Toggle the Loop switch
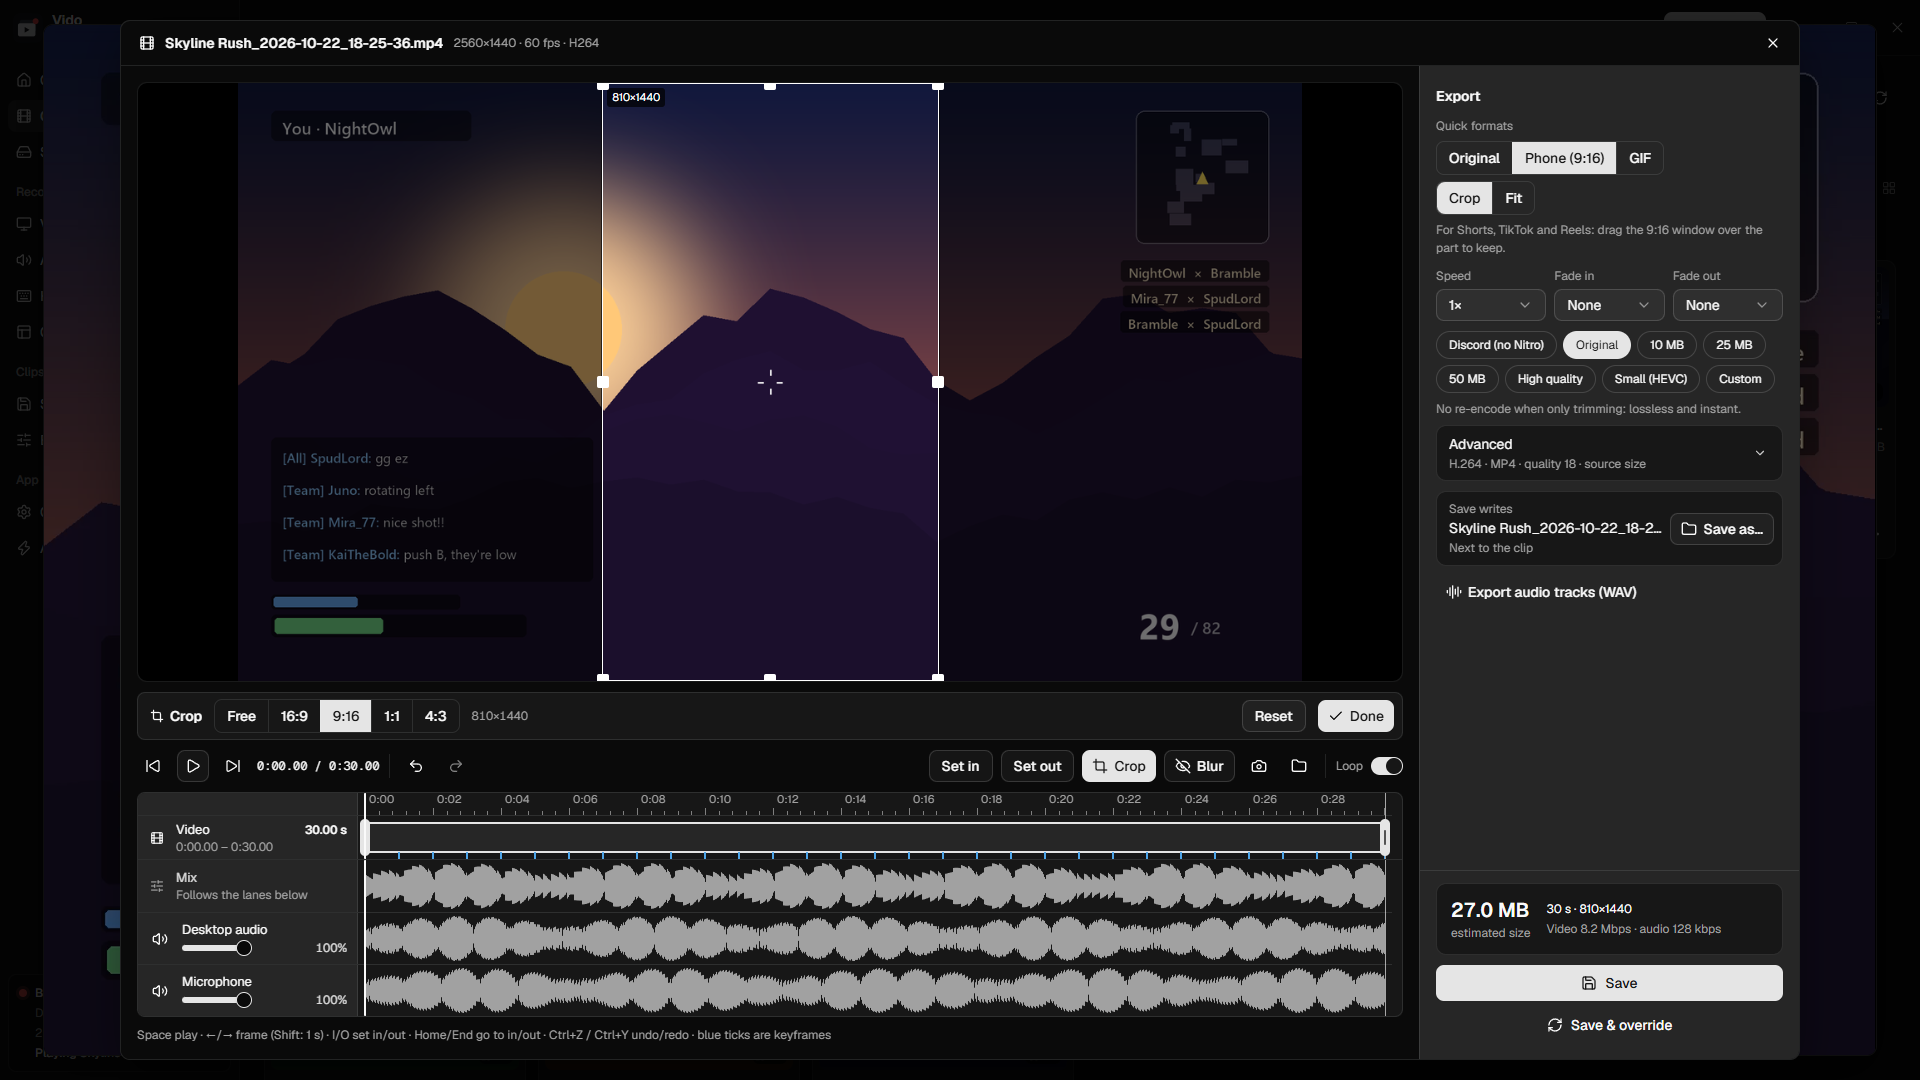This screenshot has width=1920, height=1080. [1386, 766]
